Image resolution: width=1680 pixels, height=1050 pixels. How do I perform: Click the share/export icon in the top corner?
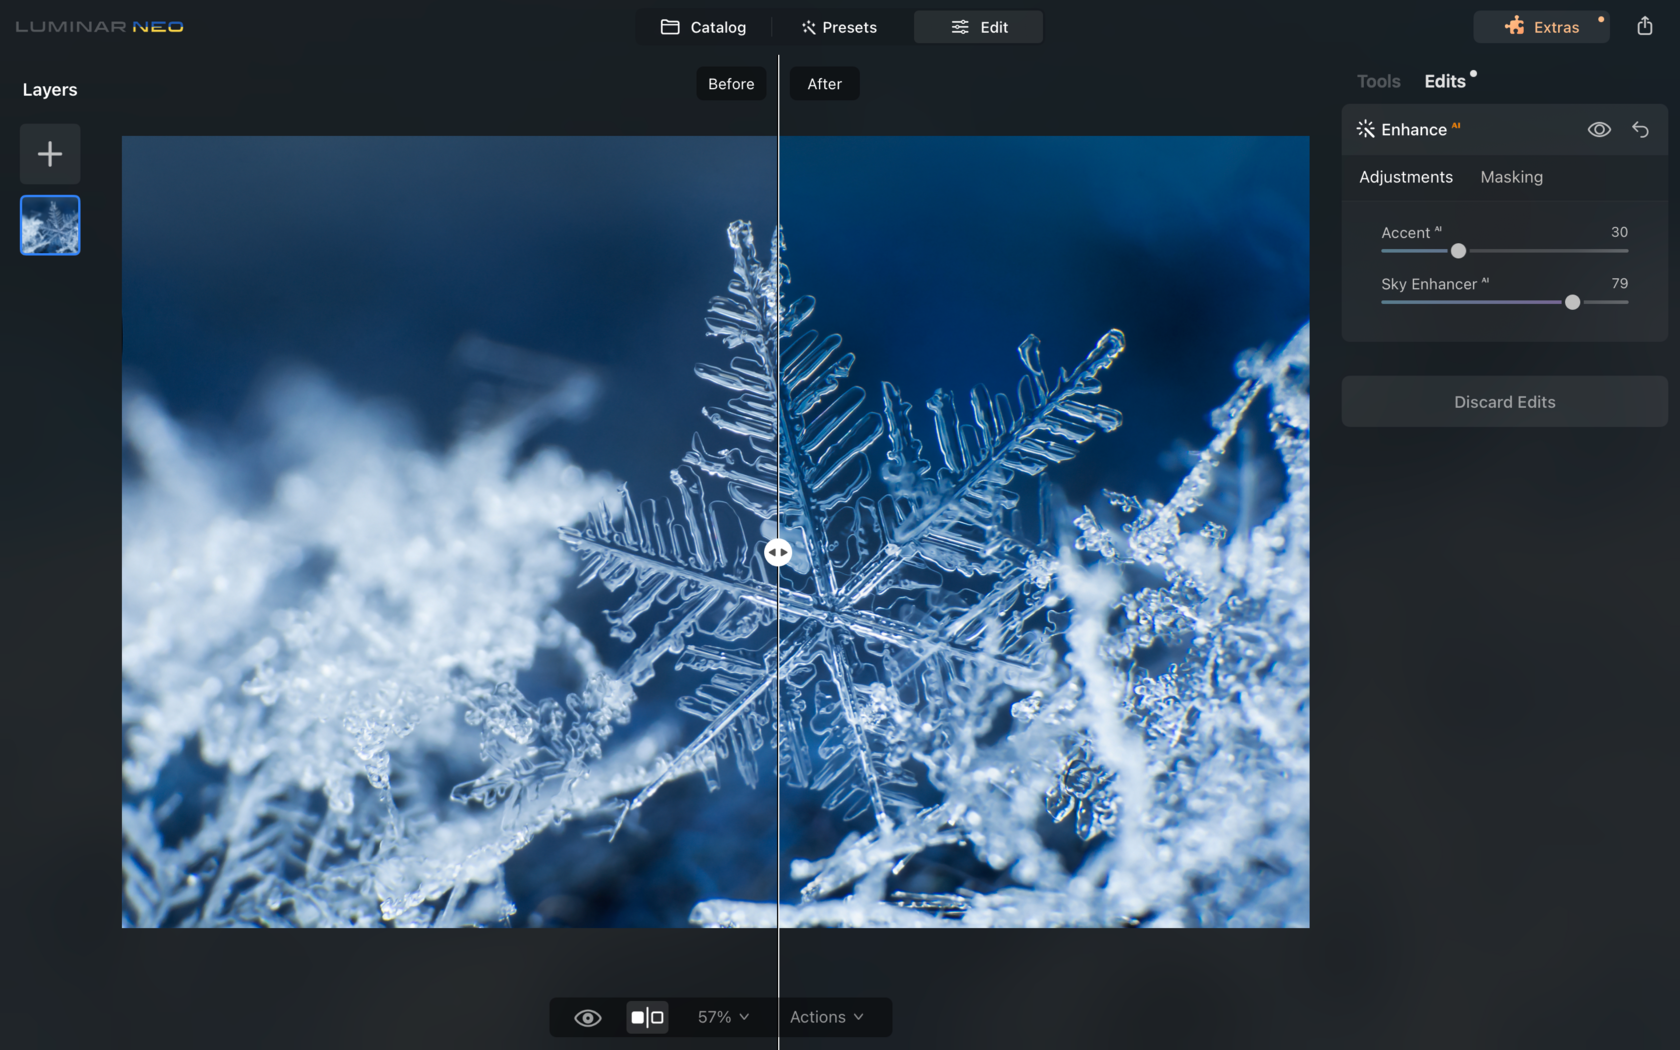pyautogui.click(x=1644, y=25)
